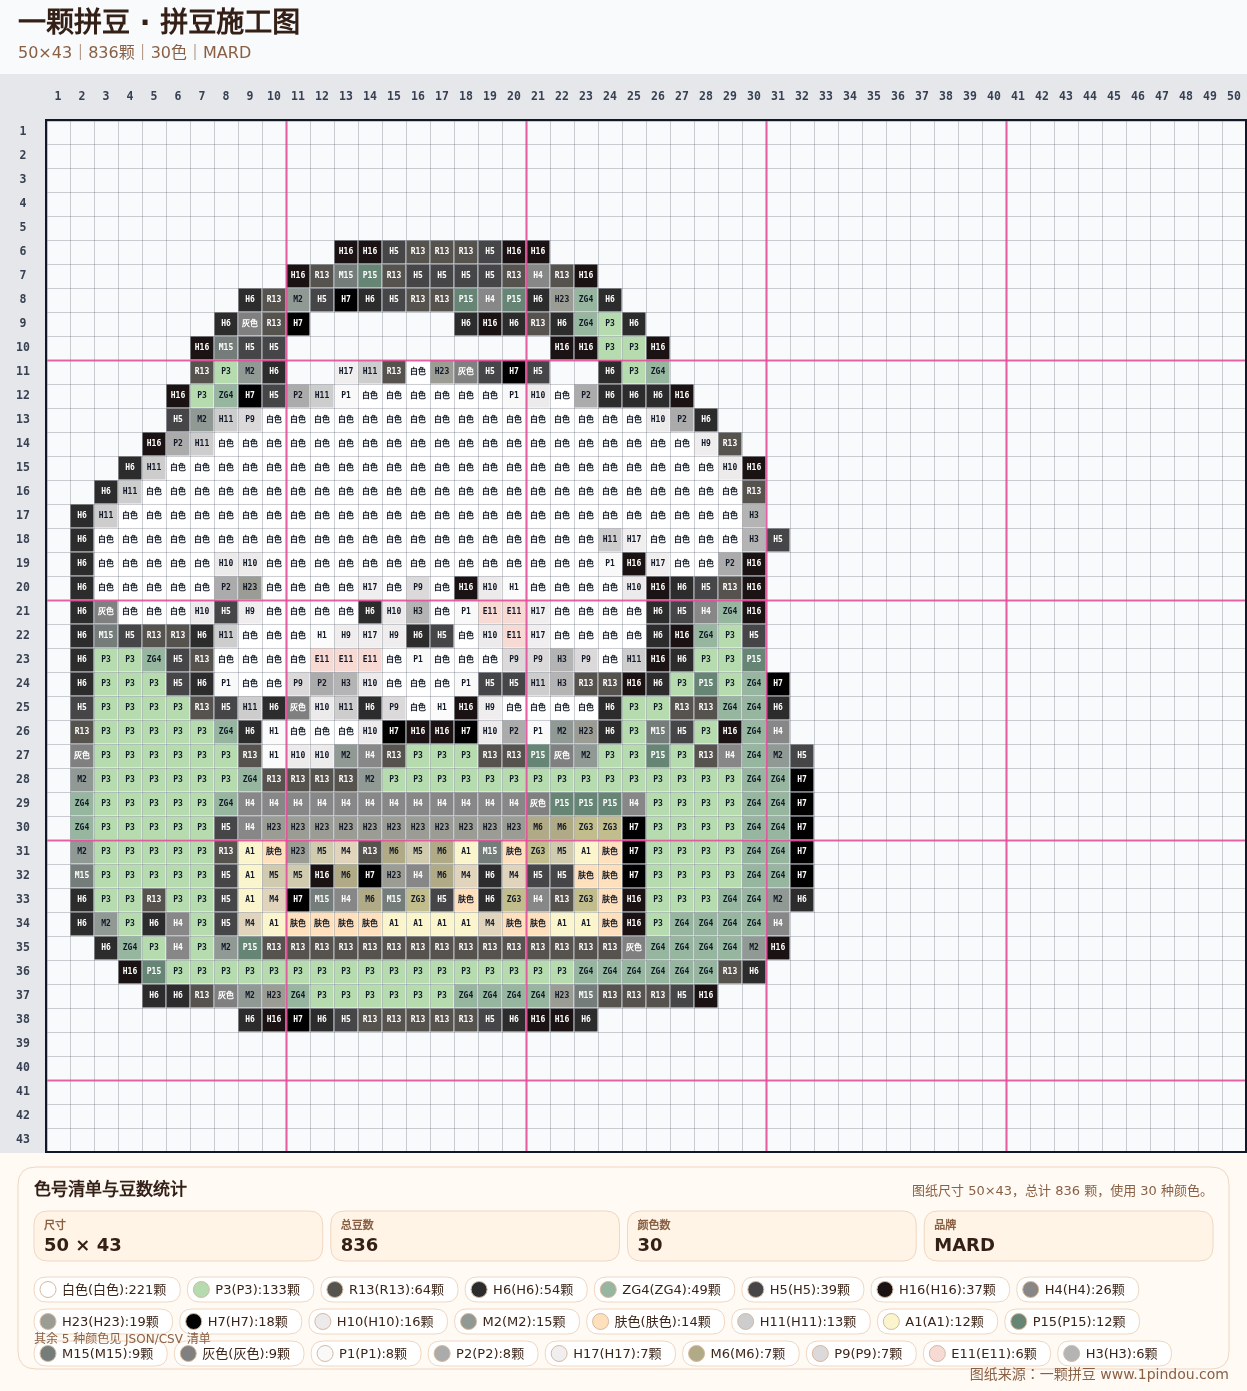Select the H11(H11):13颗 legend chip

[801, 1322]
